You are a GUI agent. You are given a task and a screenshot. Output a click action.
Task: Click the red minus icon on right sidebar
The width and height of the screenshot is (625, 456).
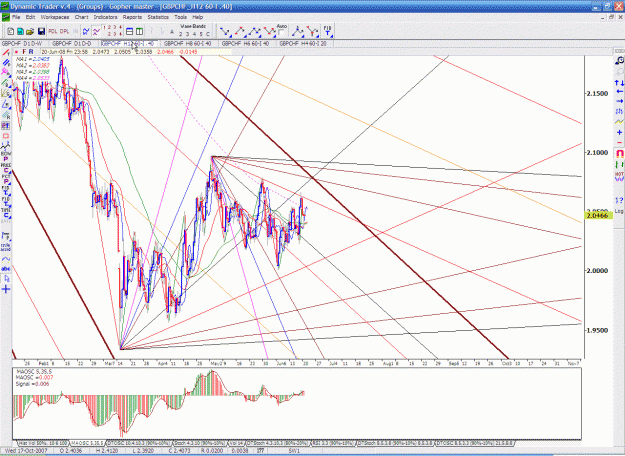coord(619,142)
